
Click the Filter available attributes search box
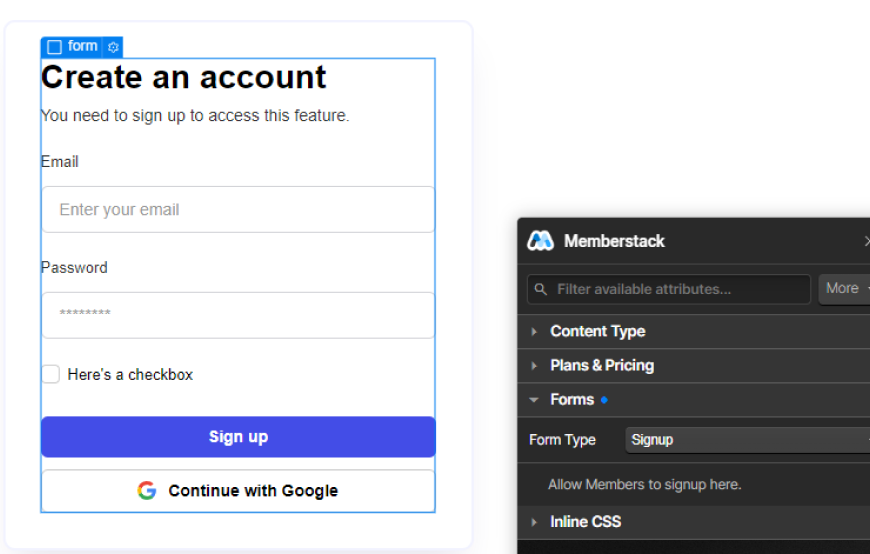pyautogui.click(x=669, y=289)
